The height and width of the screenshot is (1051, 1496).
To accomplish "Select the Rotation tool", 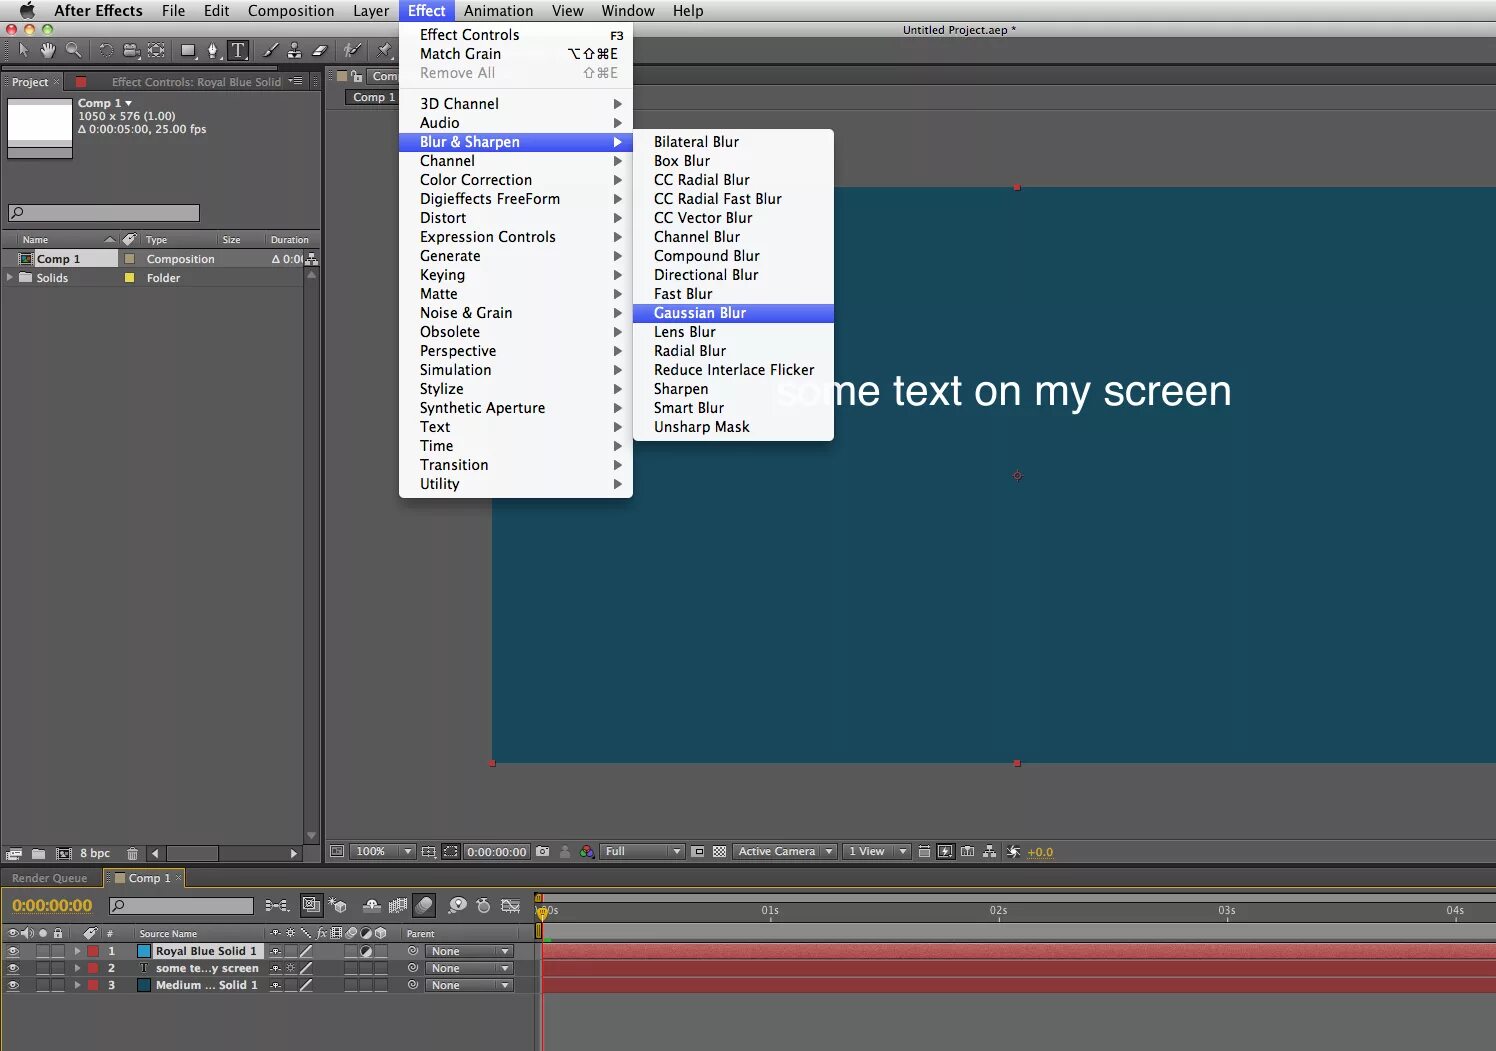I will 106,50.
